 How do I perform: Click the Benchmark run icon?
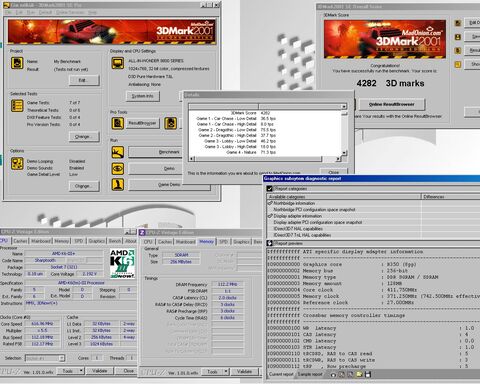(x=118, y=152)
